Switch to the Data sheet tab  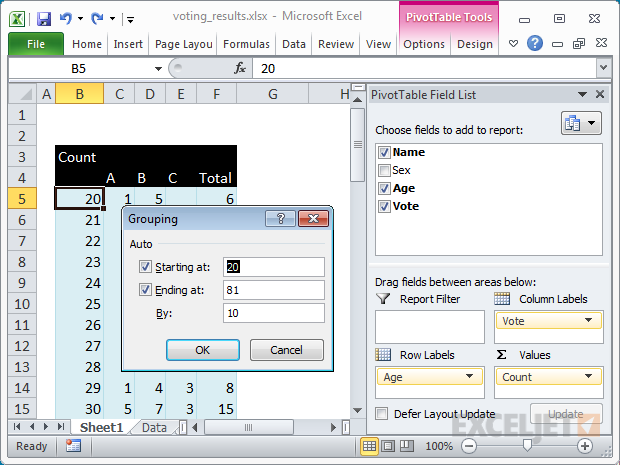coord(153,427)
